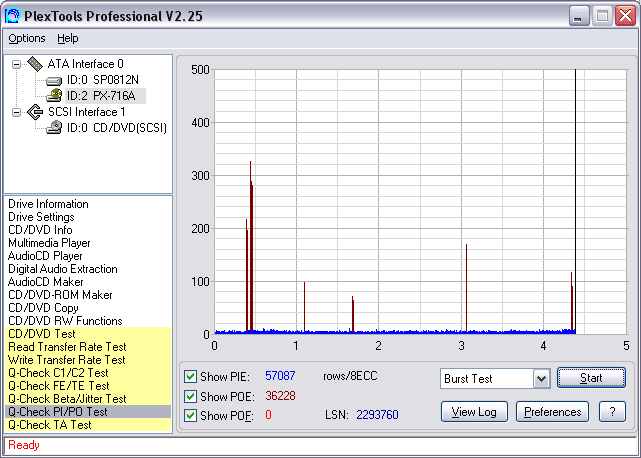Uncheck the Show POE checkbox
641x458 pixels.
point(190,396)
